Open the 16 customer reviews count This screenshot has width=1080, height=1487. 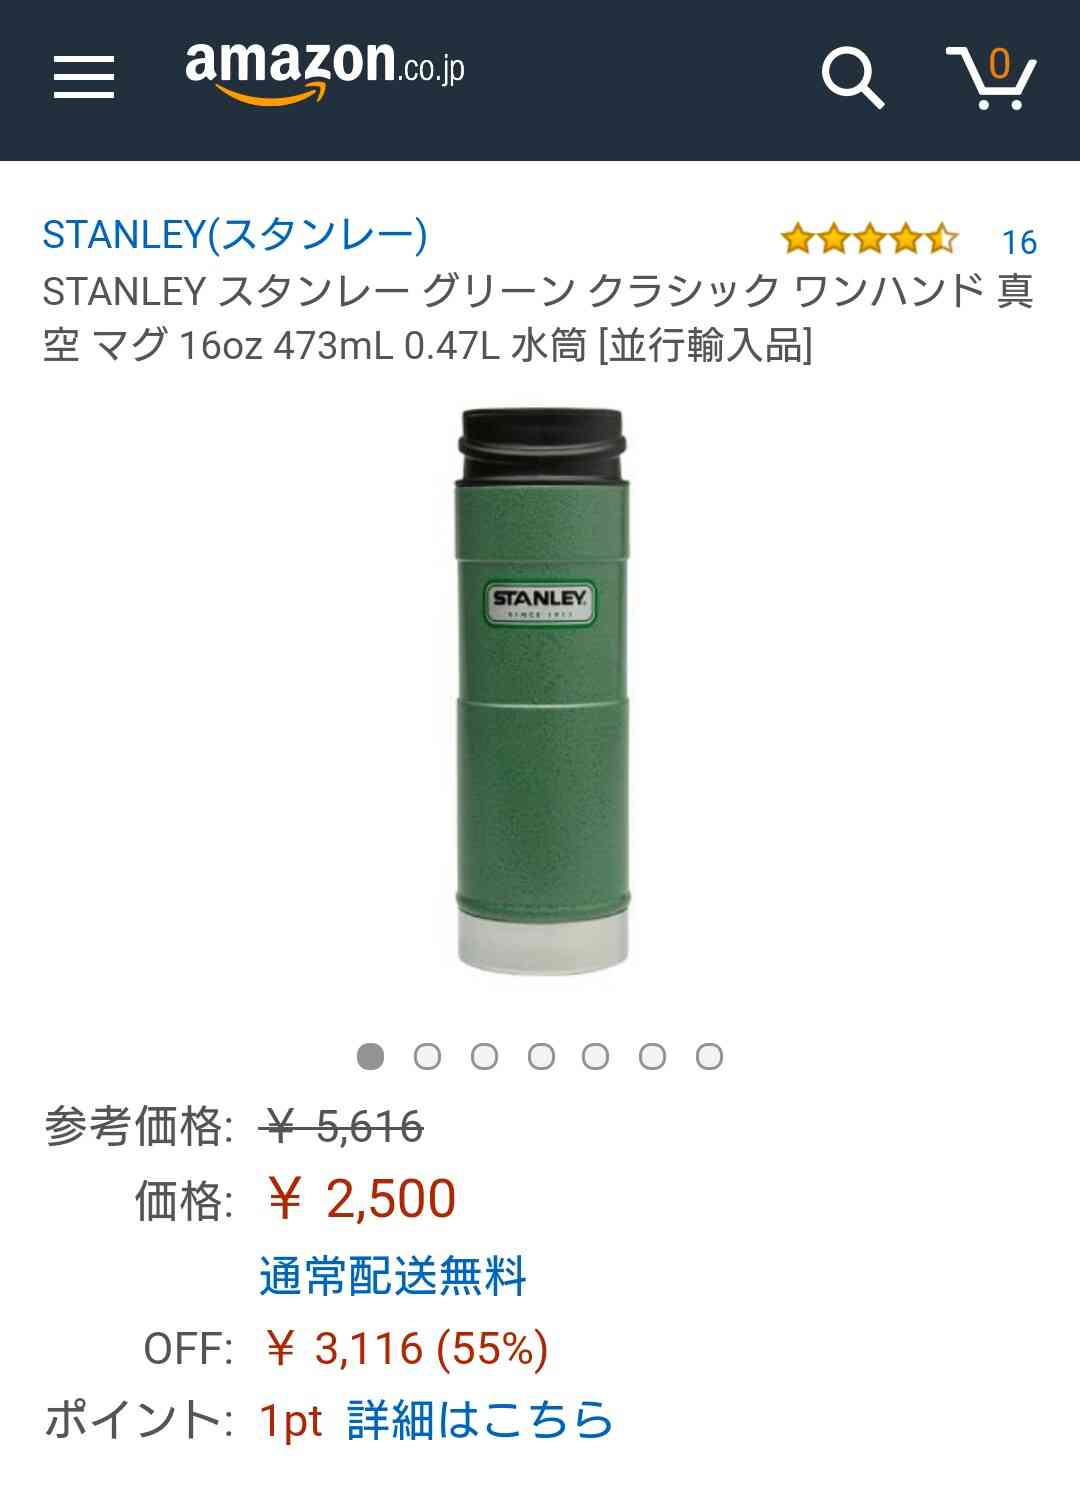(x=1019, y=242)
